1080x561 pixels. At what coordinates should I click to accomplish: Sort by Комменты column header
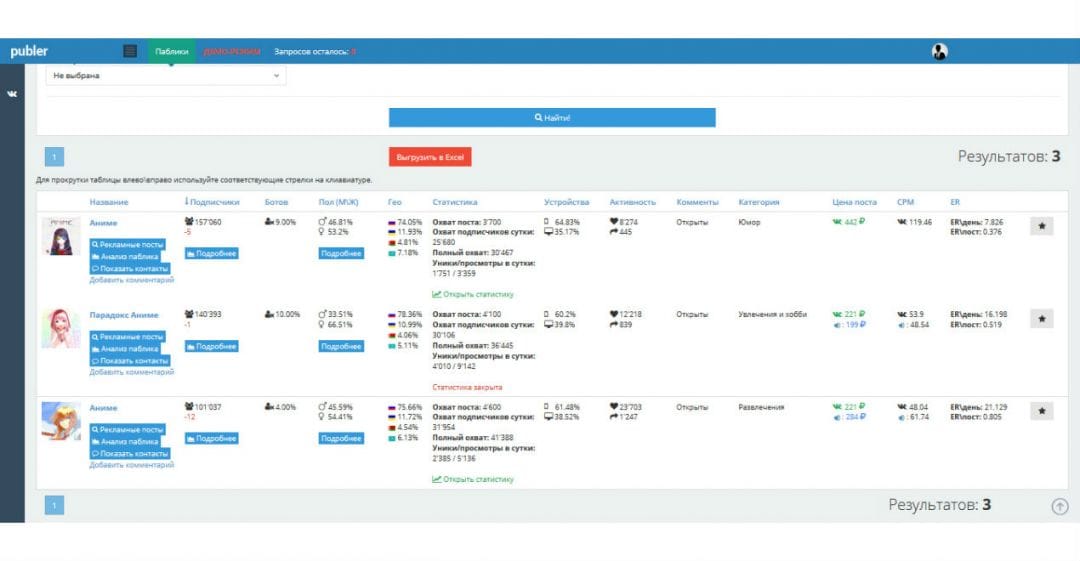pyautogui.click(x=697, y=202)
